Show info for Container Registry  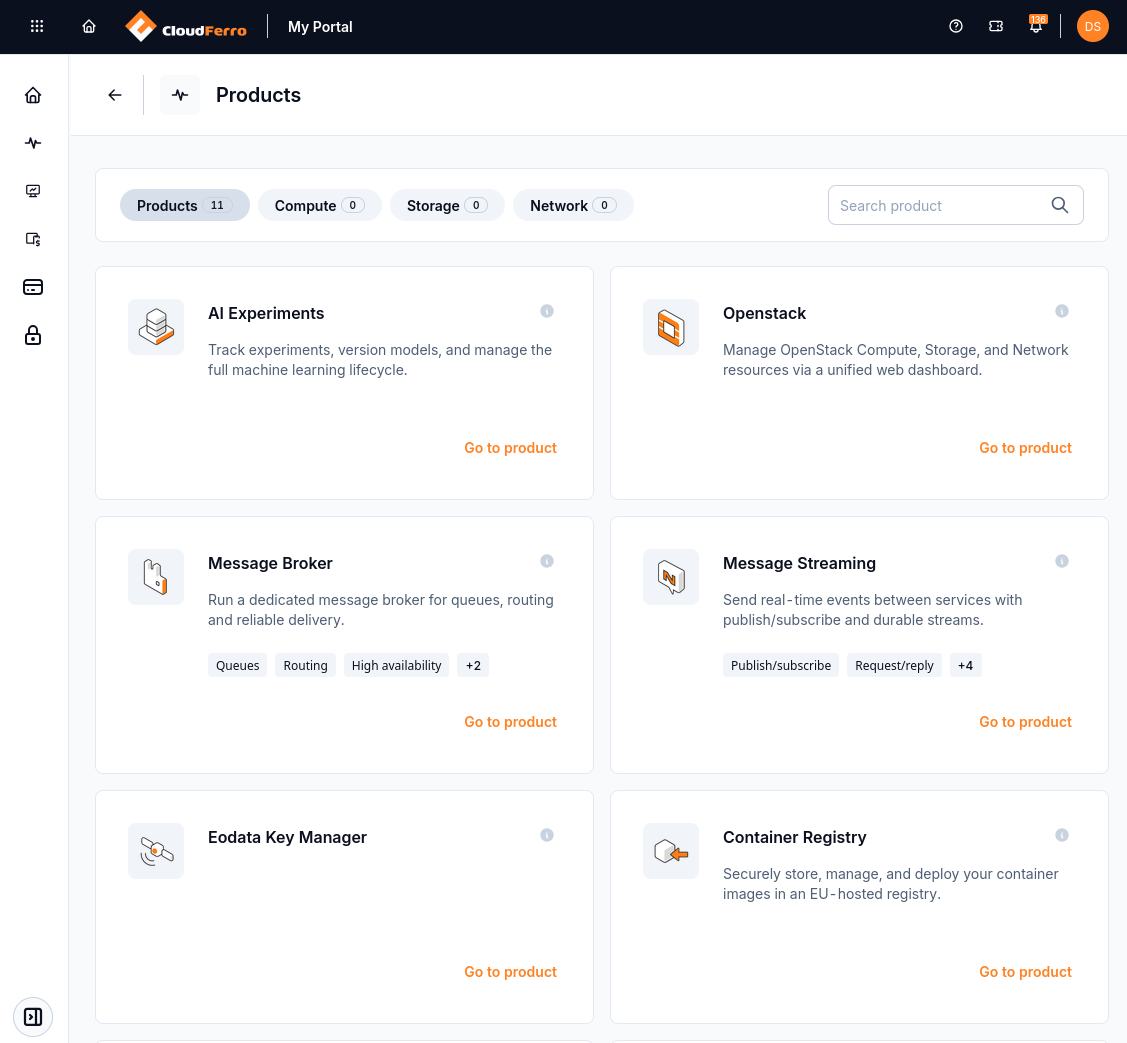(x=1062, y=835)
